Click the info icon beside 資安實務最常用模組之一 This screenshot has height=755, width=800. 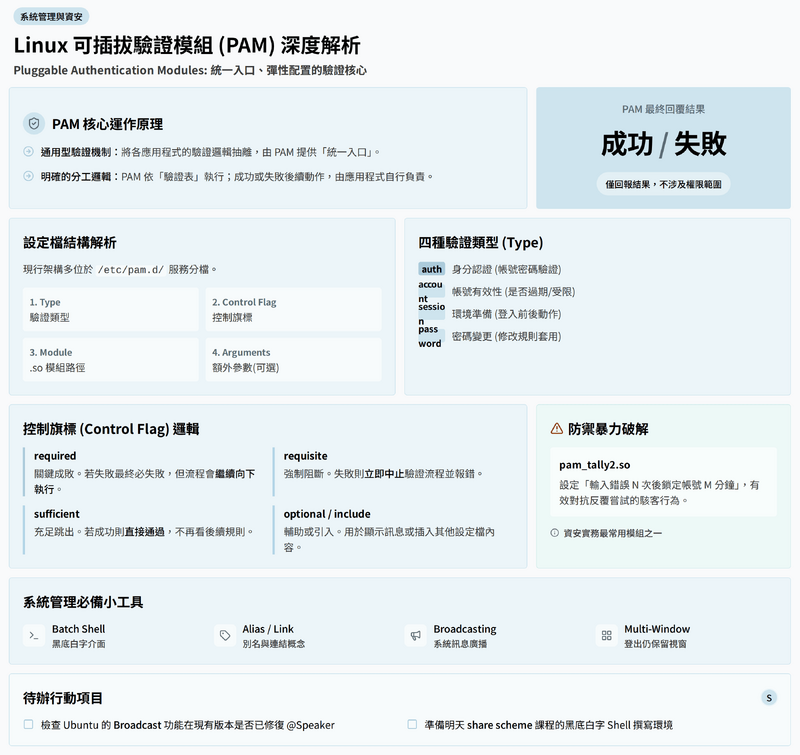[555, 533]
